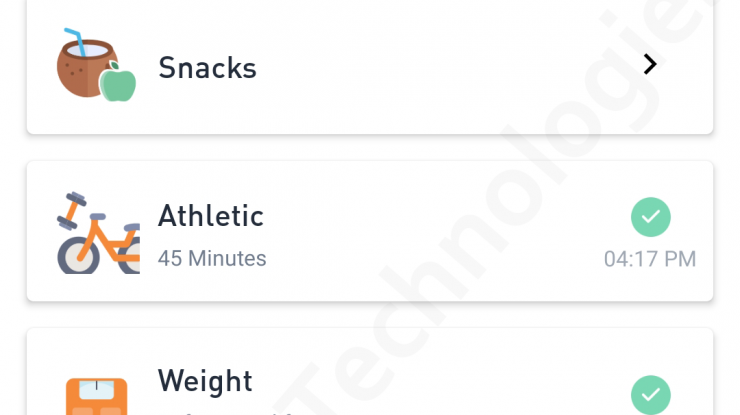740x415 pixels.
Task: Click the bicycle and dumbbell Athletic icon
Action: 98,233
